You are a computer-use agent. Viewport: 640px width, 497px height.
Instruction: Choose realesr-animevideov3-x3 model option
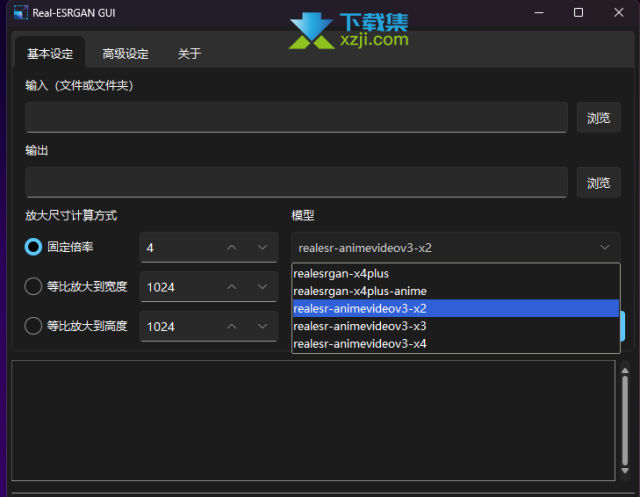pyautogui.click(x=456, y=326)
